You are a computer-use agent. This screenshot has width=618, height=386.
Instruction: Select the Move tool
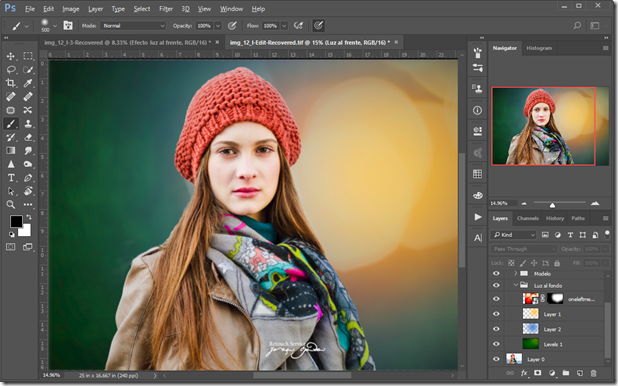click(11, 56)
